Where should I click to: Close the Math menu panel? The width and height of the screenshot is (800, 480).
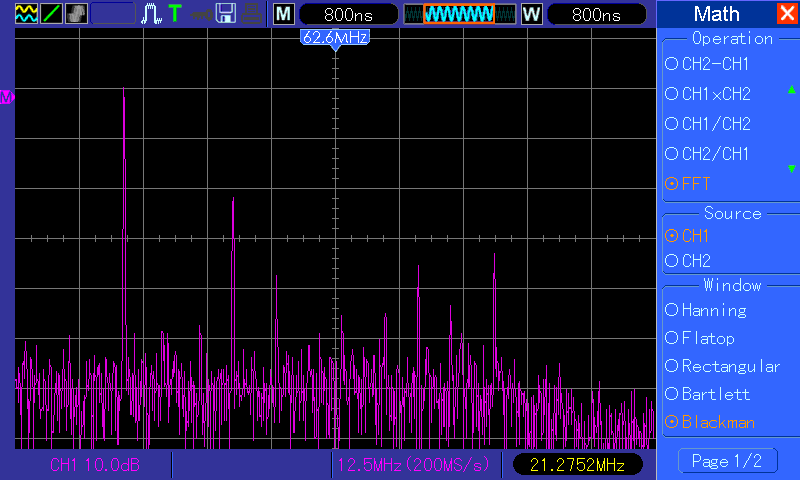click(x=787, y=13)
